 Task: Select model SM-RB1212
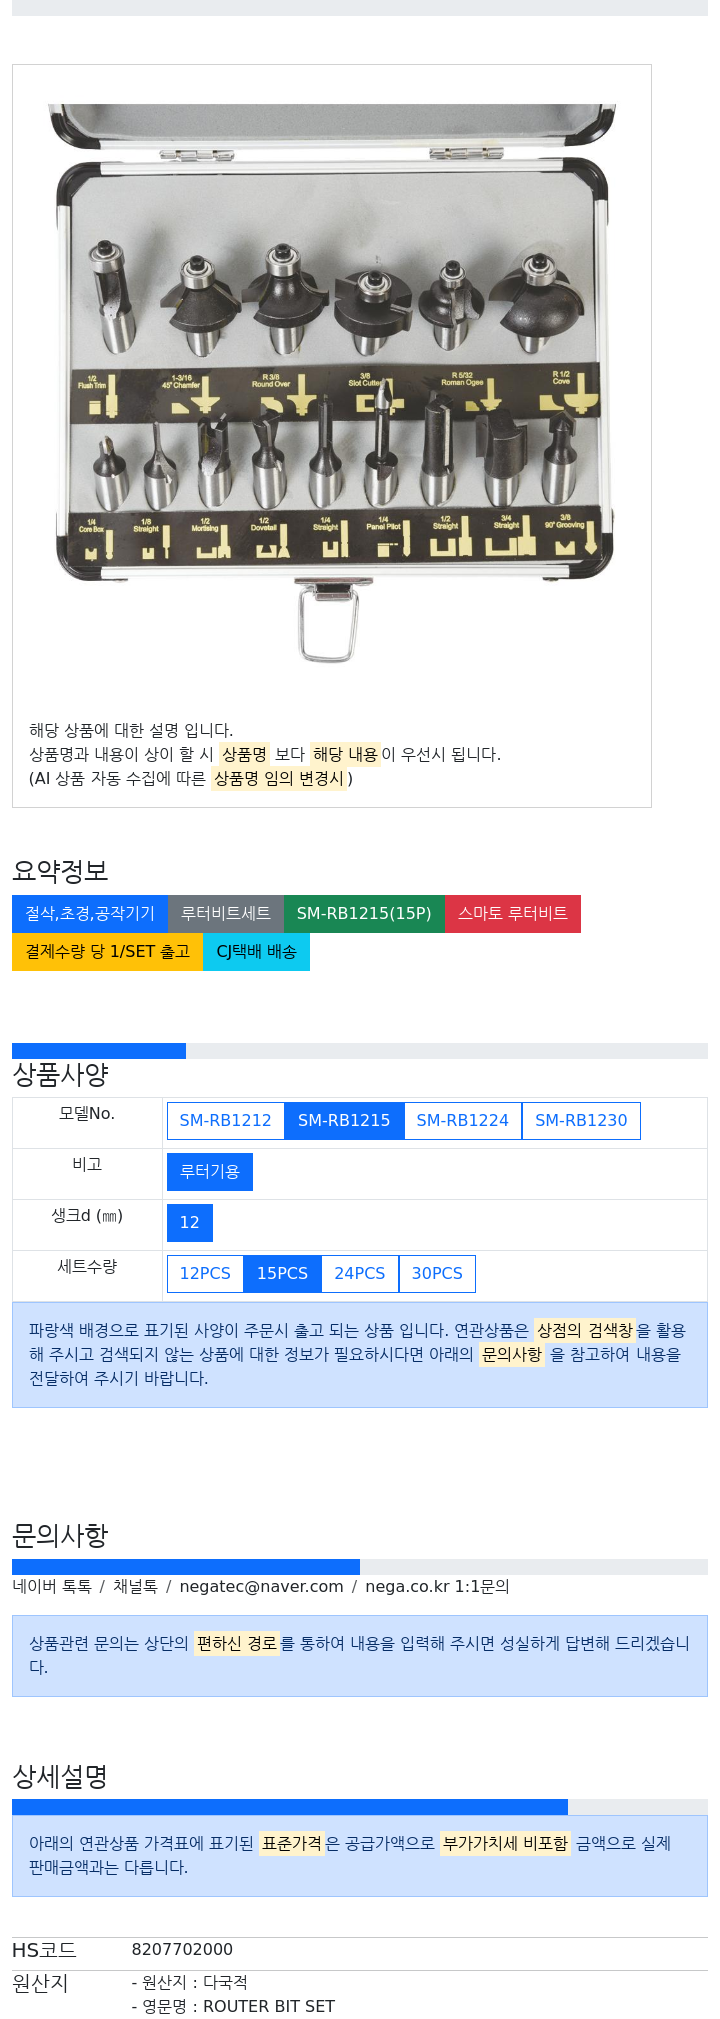click(226, 1120)
